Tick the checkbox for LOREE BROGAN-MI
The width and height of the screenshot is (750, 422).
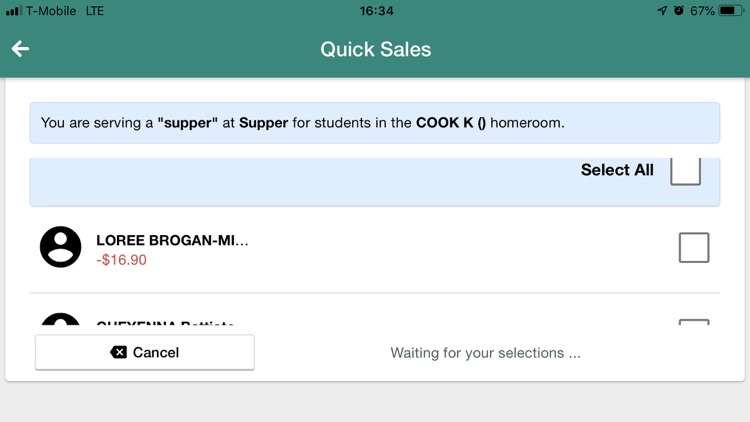point(694,247)
